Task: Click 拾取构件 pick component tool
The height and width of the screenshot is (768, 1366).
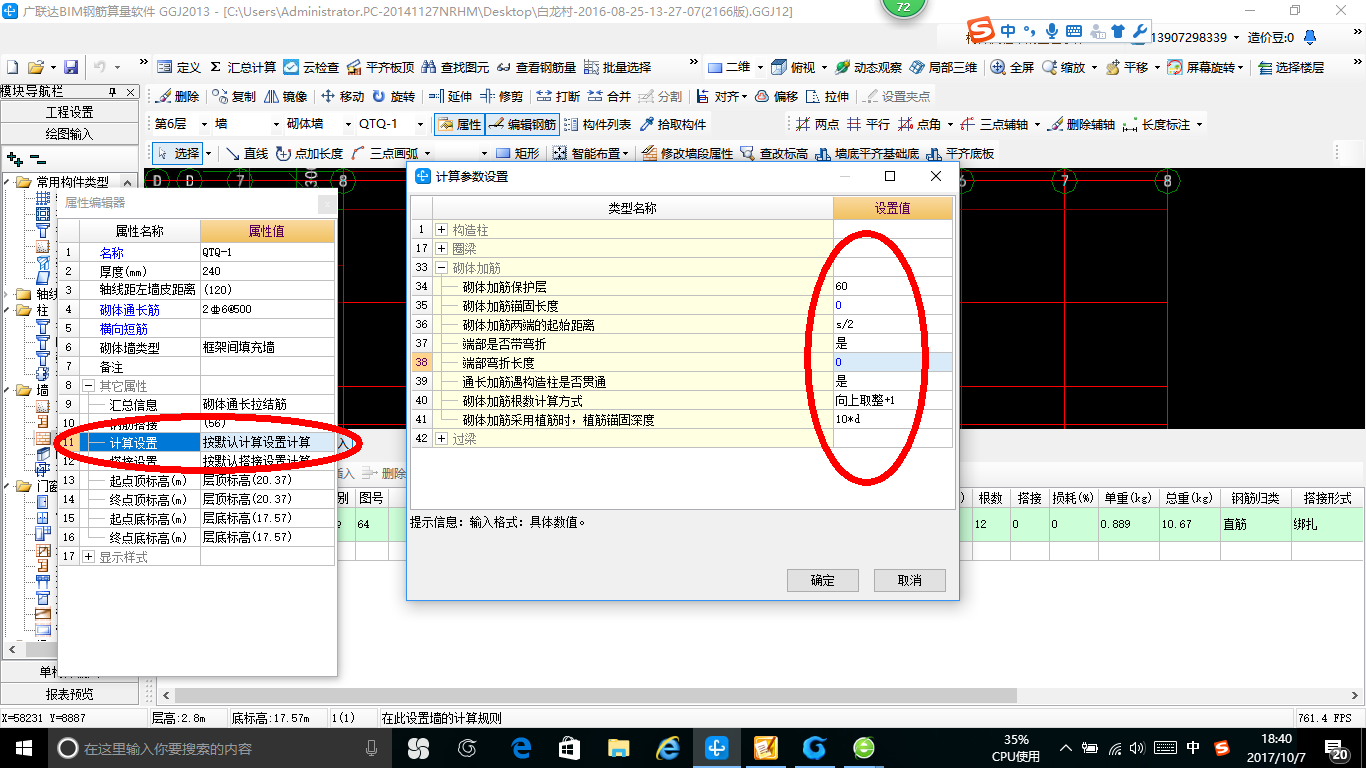Action: 673,124
